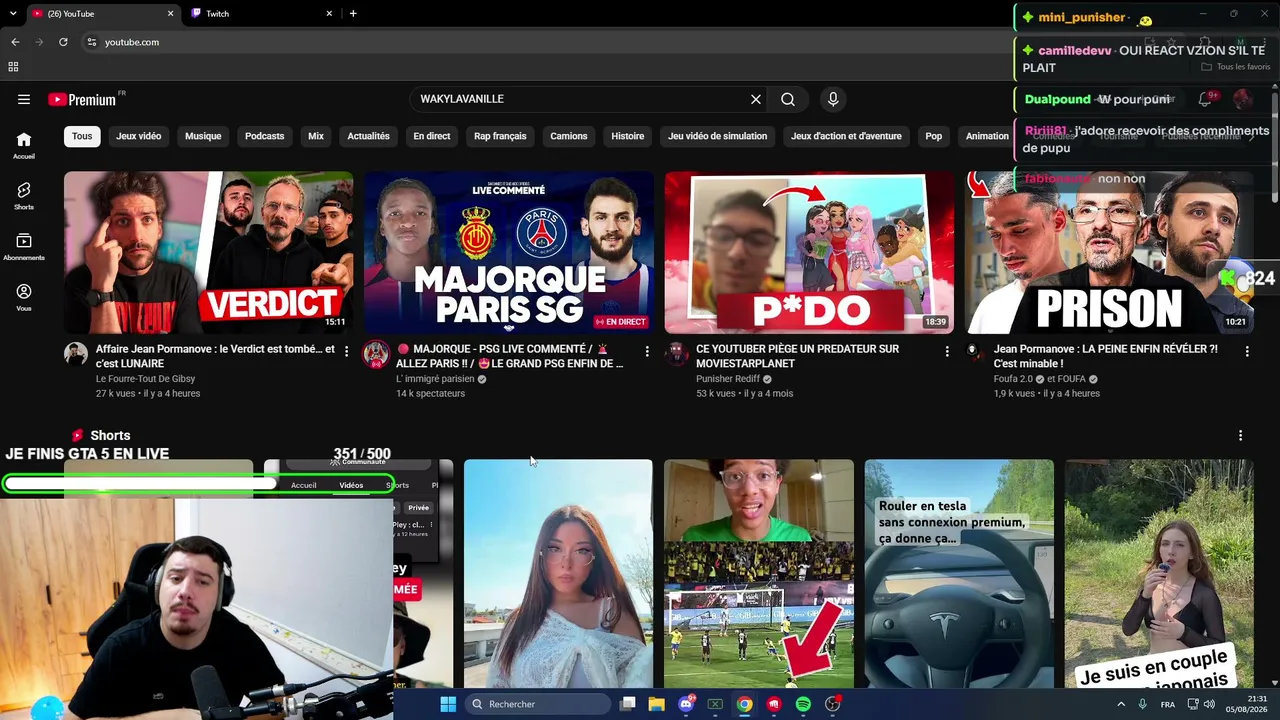Close the Twitch browser tab
The image size is (1280, 720).
(329, 14)
